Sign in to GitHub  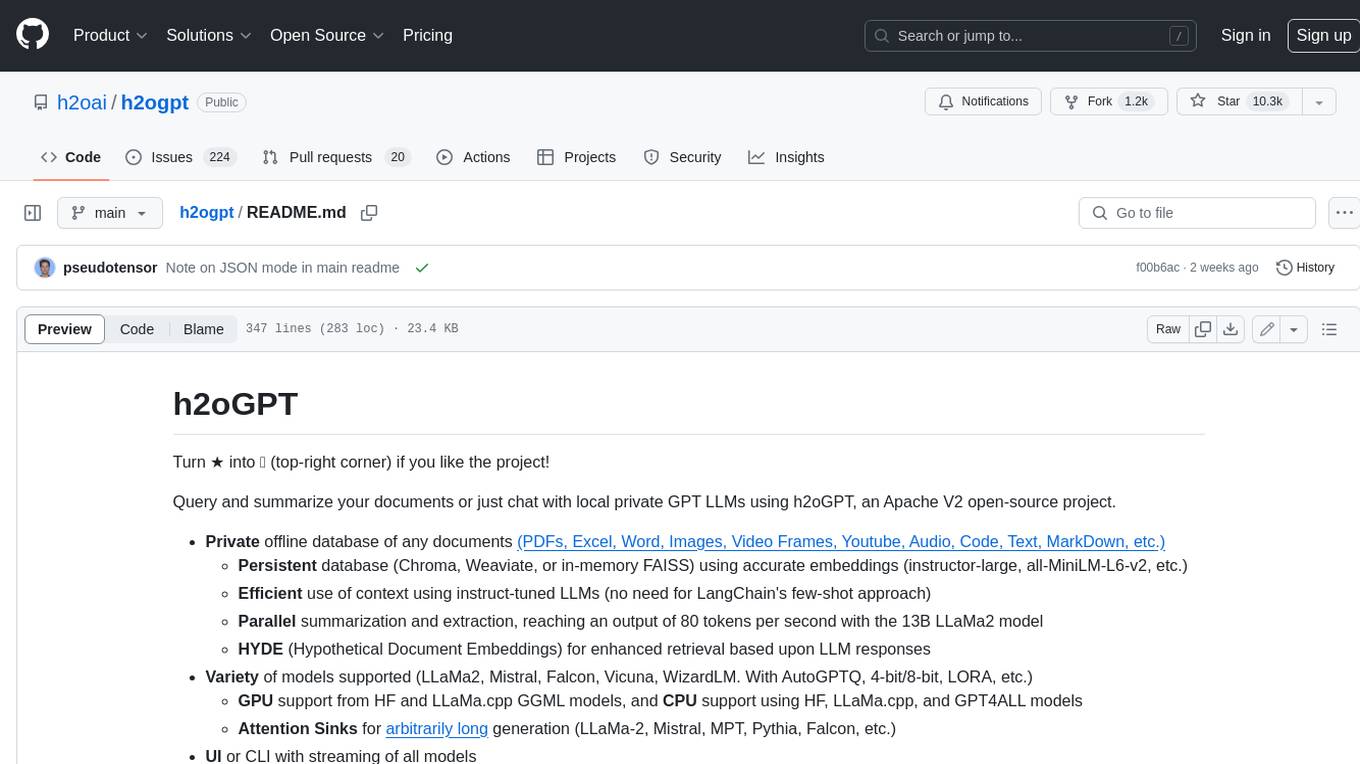click(1245, 35)
